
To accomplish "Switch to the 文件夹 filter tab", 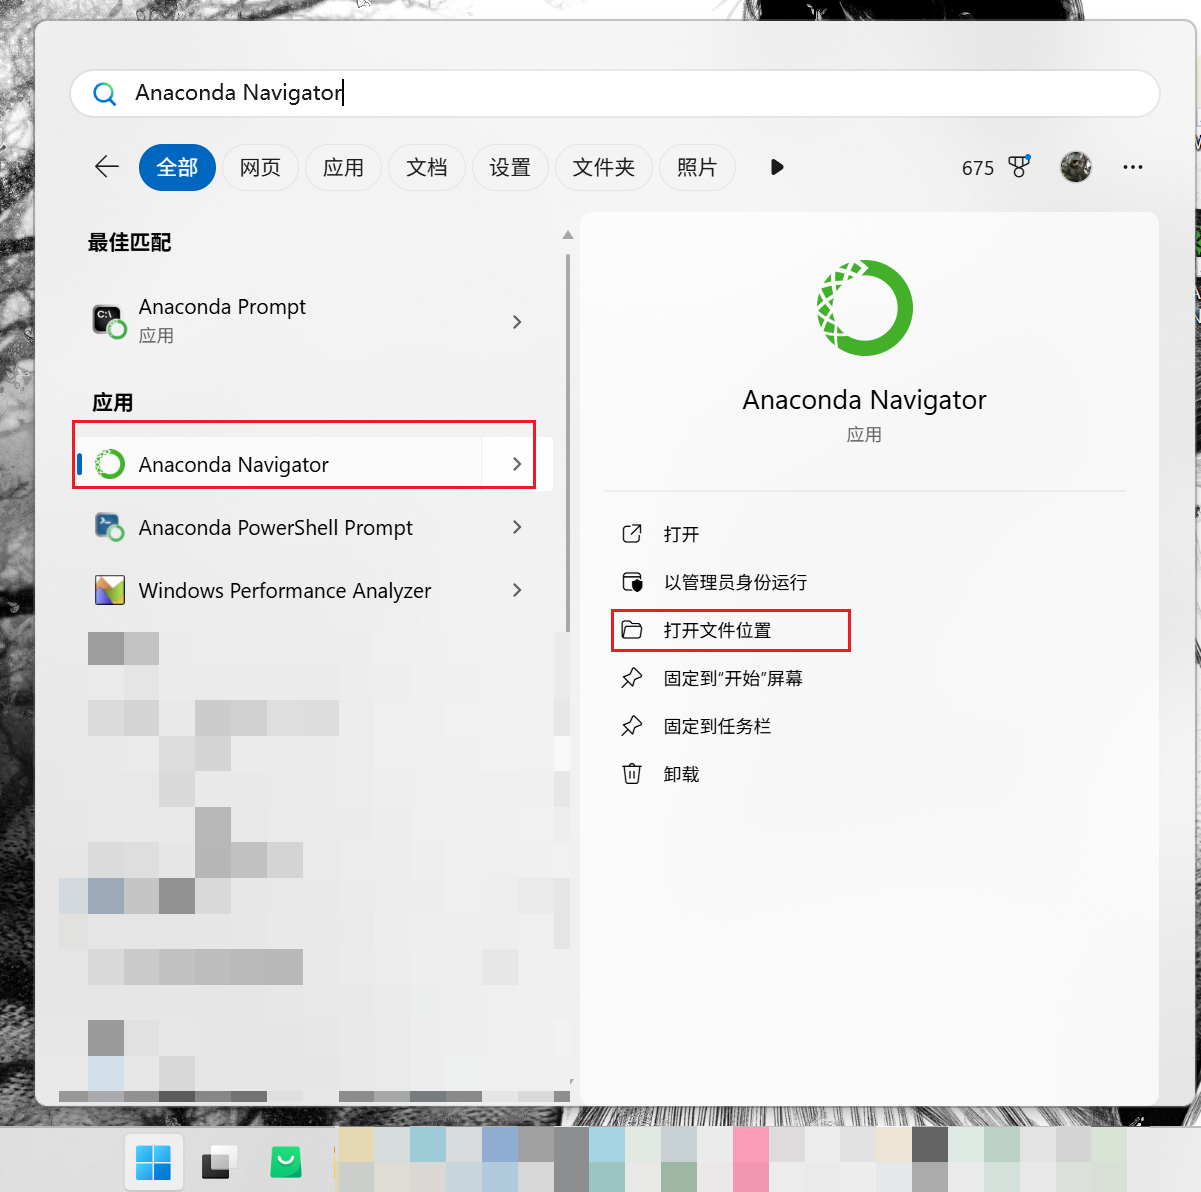I will (x=603, y=167).
